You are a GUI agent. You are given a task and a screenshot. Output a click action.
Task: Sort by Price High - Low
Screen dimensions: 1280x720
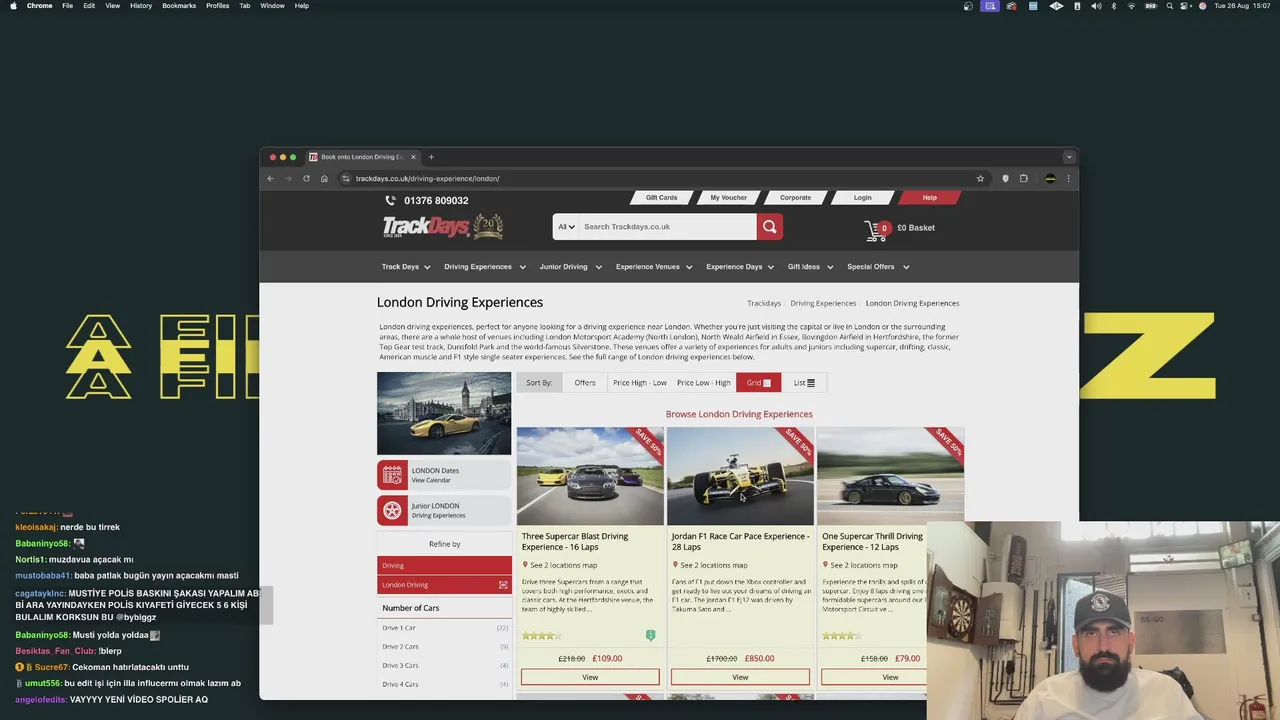click(x=640, y=383)
